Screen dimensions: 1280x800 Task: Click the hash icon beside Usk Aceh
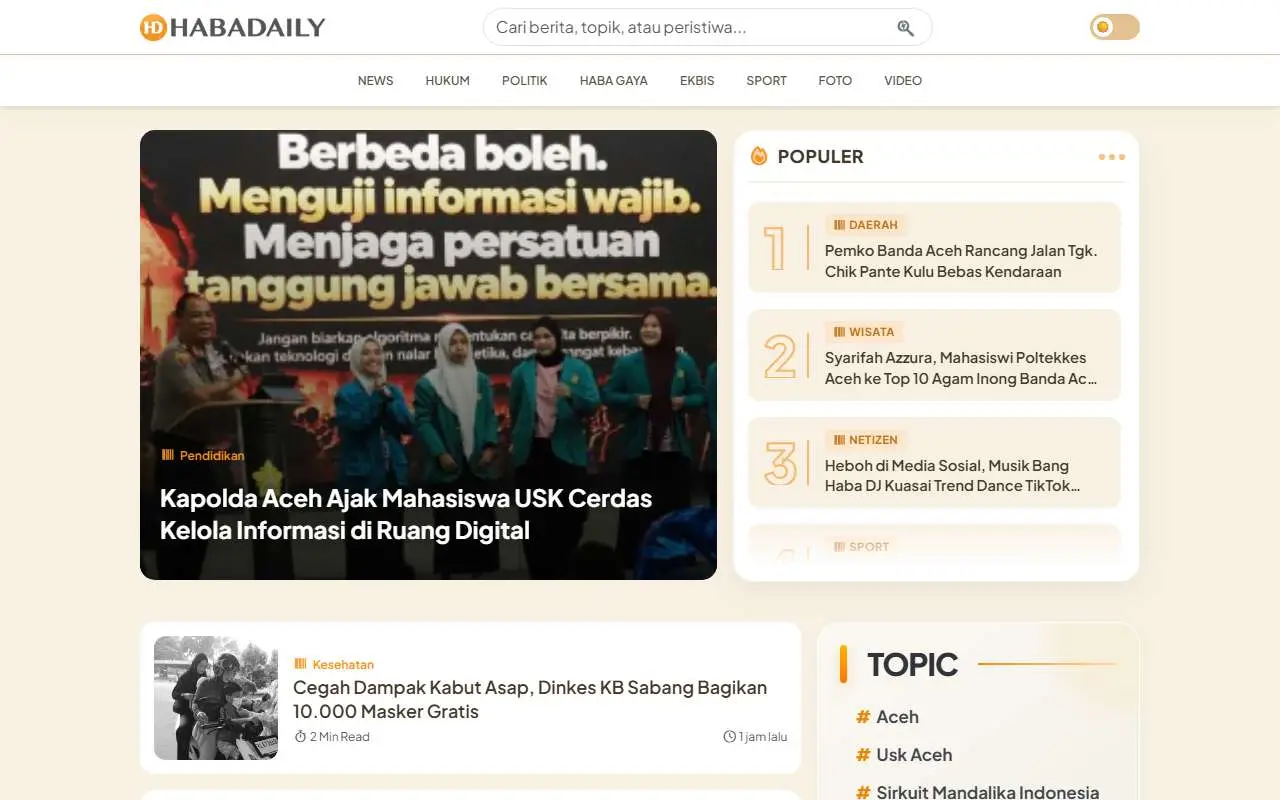point(863,755)
